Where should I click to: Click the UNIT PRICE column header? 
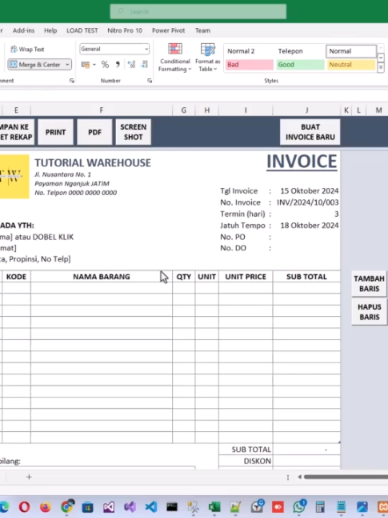tap(246, 277)
